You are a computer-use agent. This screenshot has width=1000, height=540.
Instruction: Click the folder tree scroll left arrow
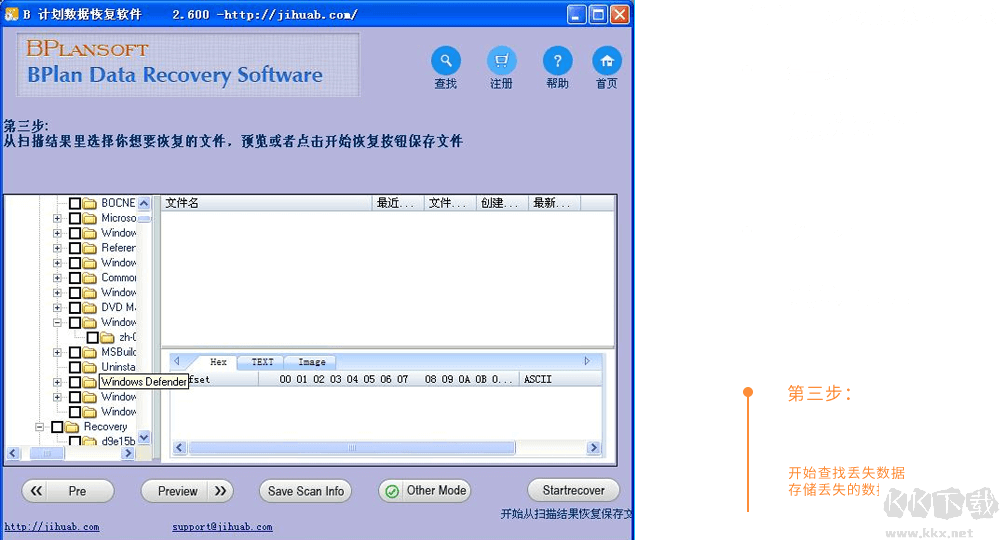point(13,453)
